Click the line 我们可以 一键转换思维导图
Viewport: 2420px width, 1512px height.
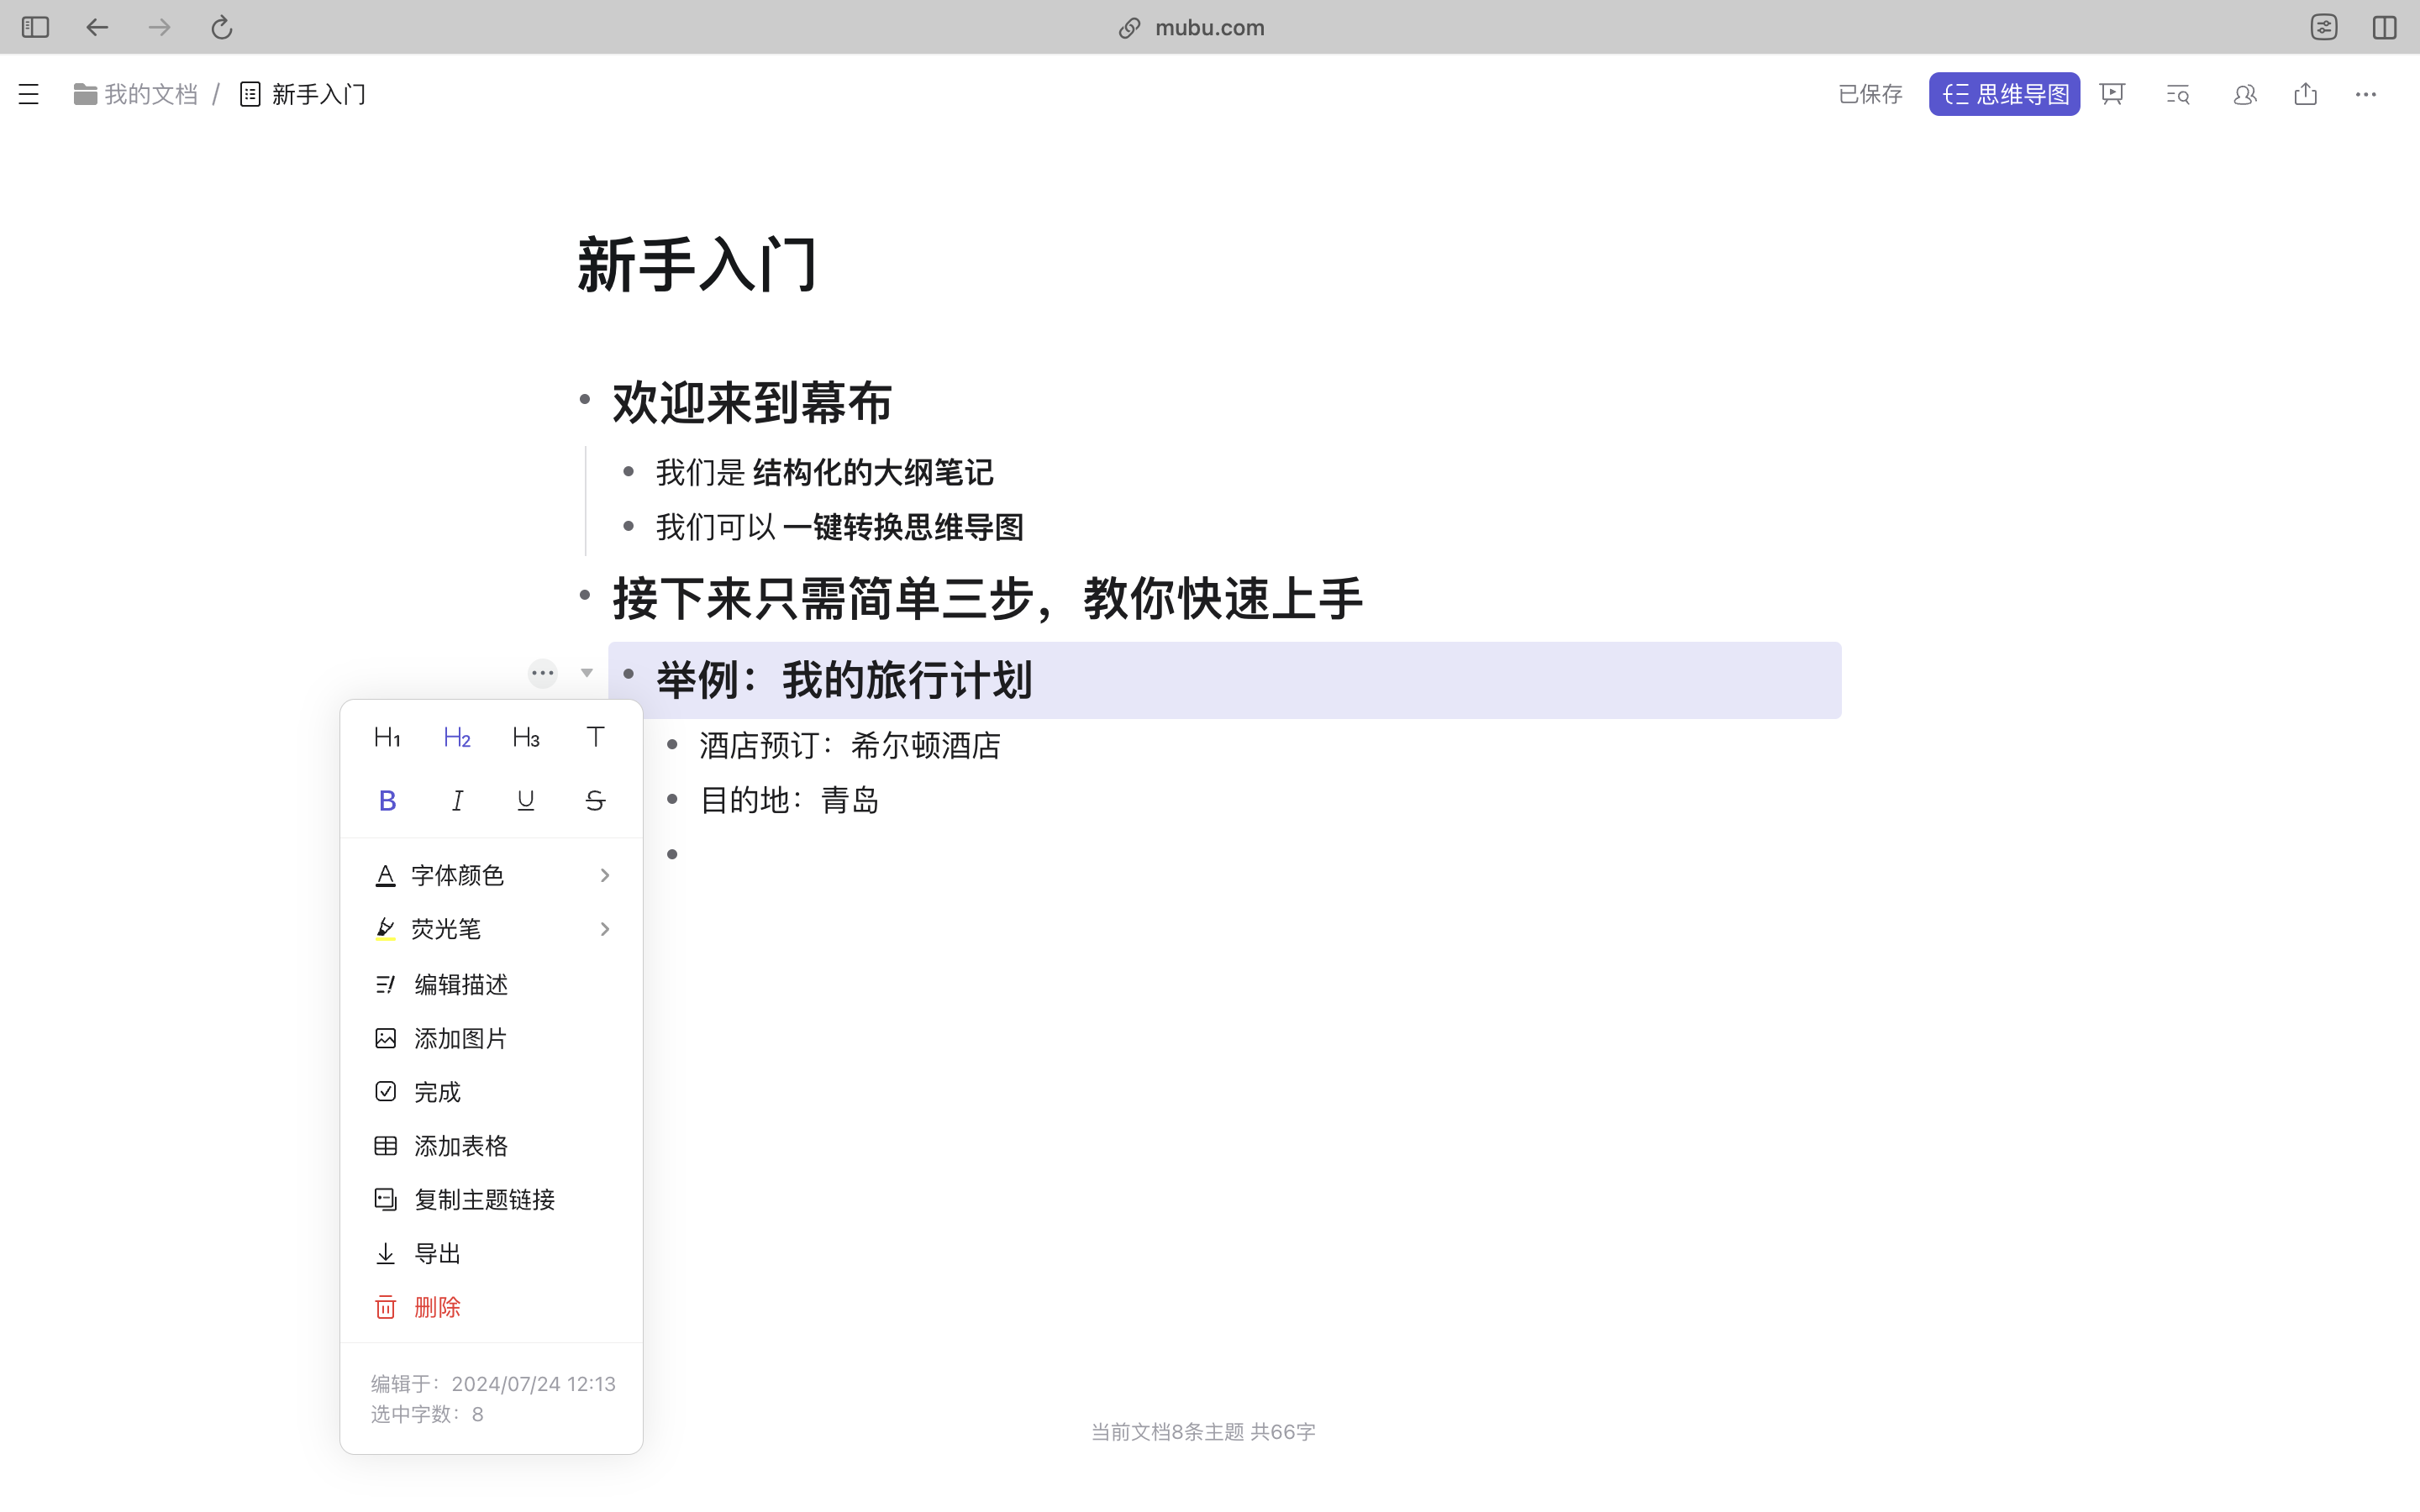840,527
